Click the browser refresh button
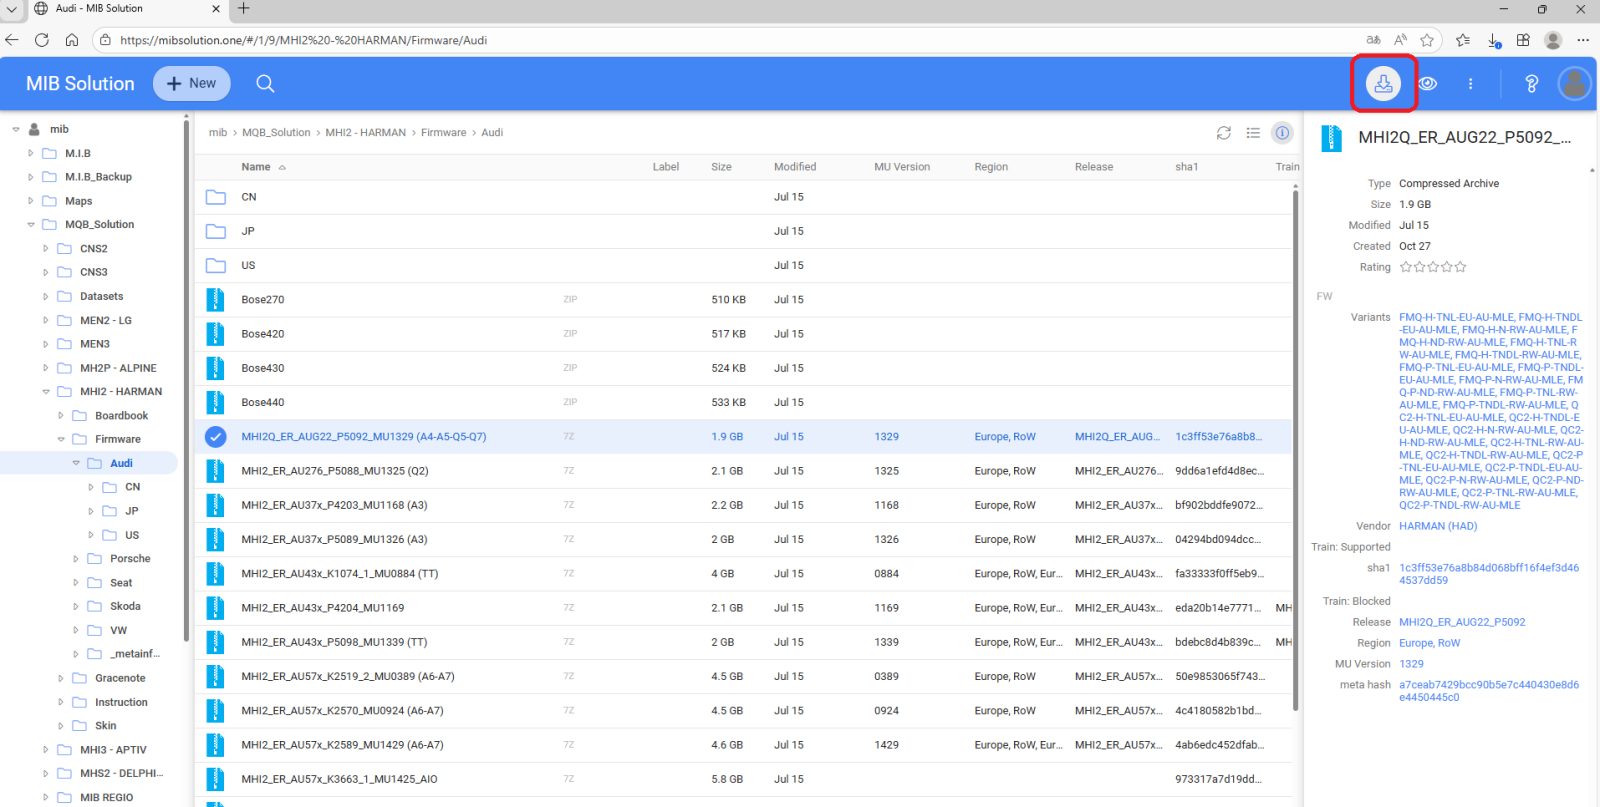The image size is (1600, 807). pyautogui.click(x=41, y=40)
